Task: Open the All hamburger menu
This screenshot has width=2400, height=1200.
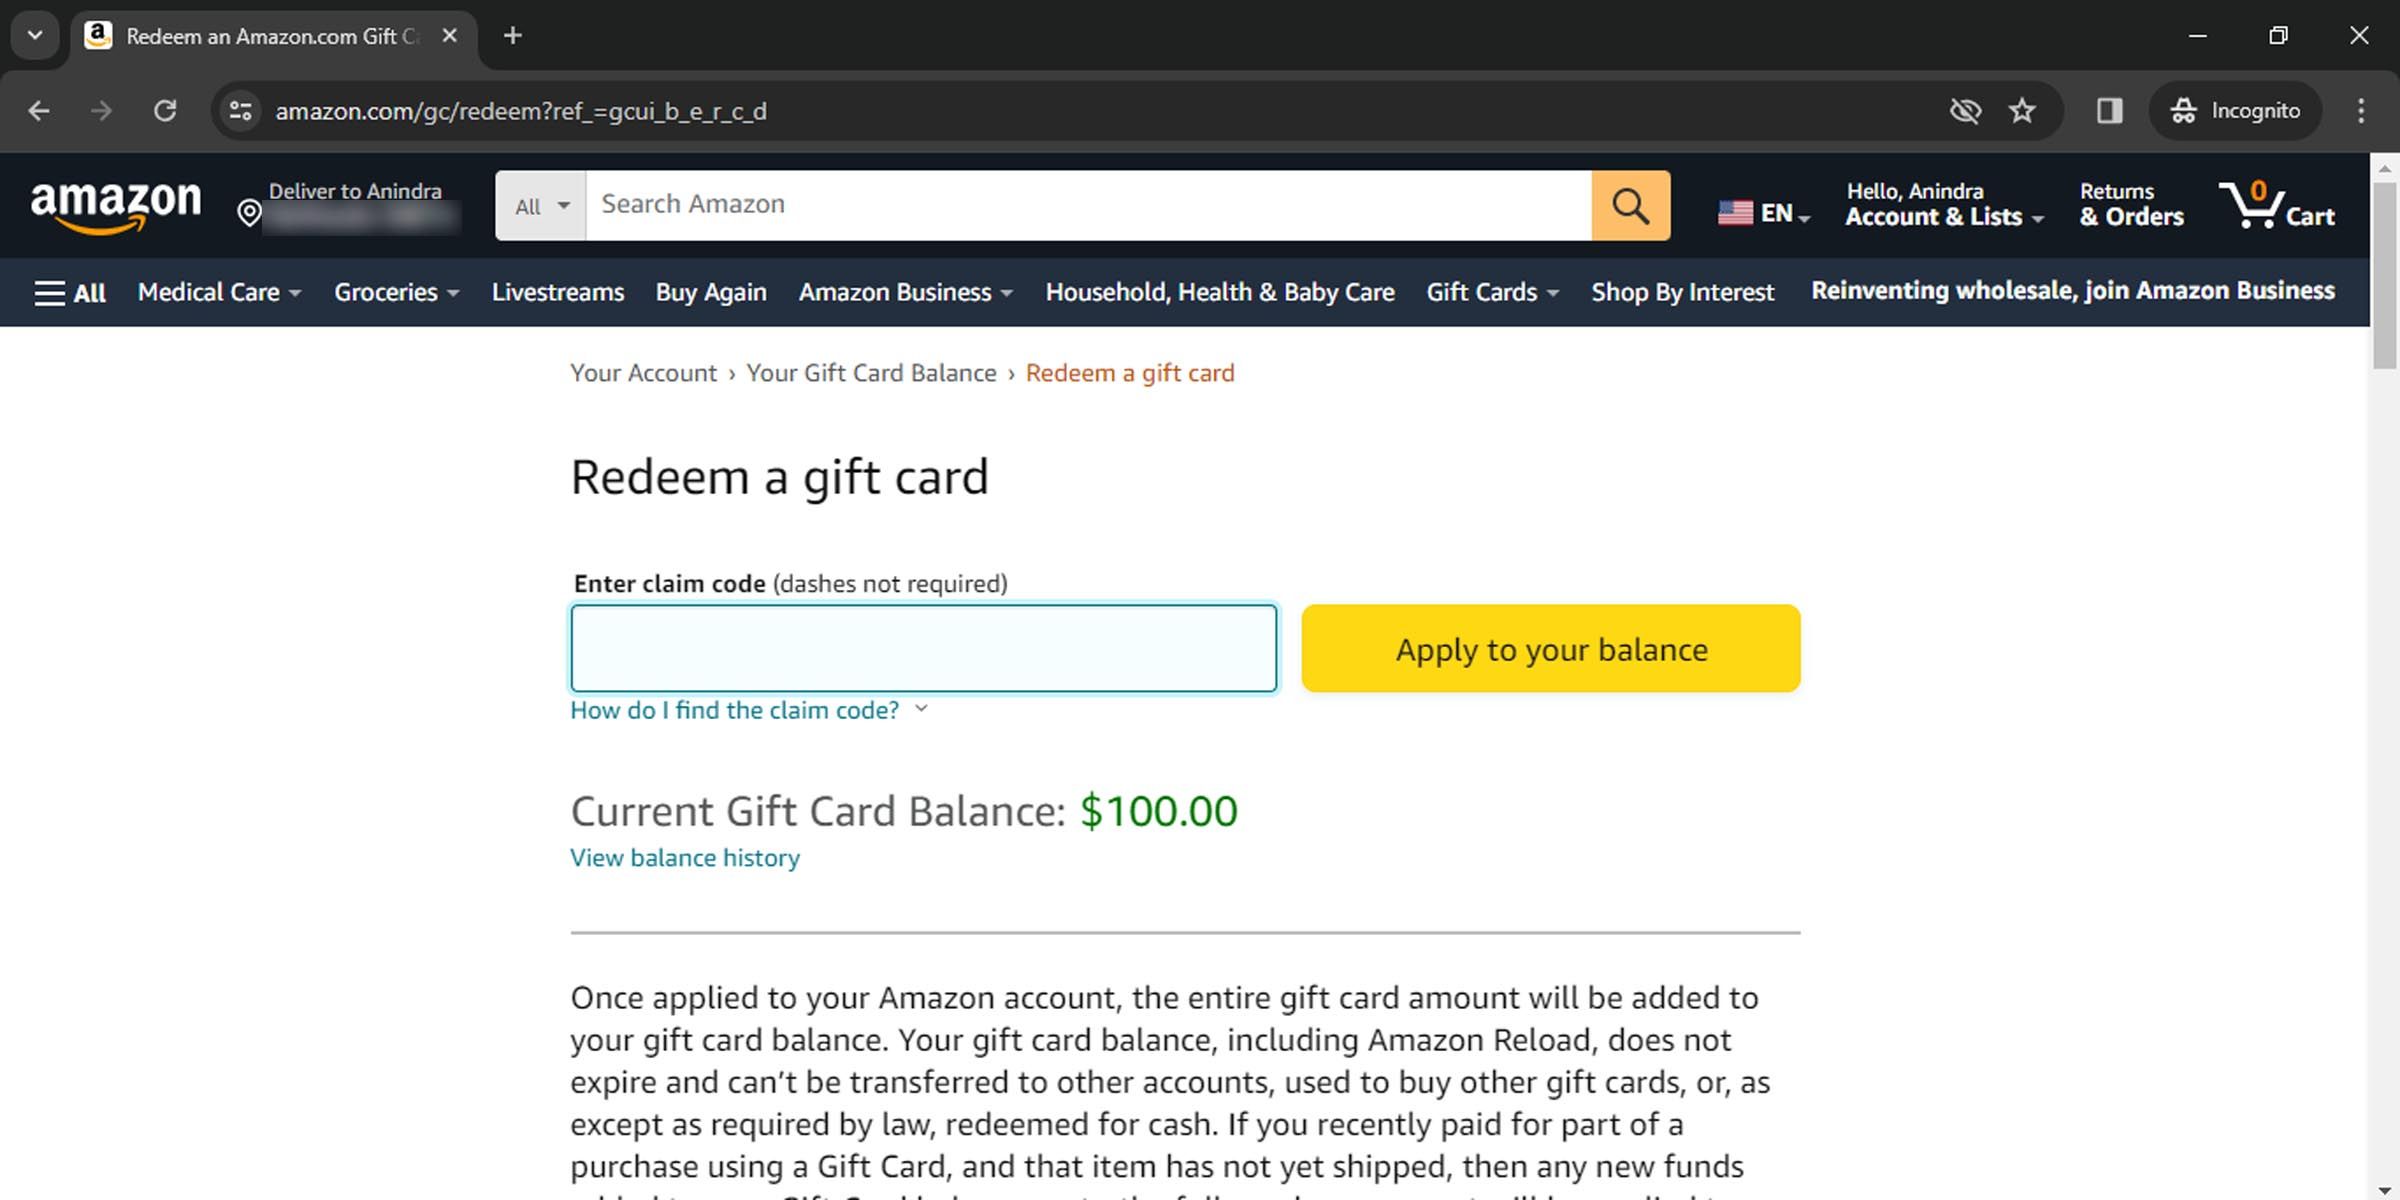Action: coord(70,293)
